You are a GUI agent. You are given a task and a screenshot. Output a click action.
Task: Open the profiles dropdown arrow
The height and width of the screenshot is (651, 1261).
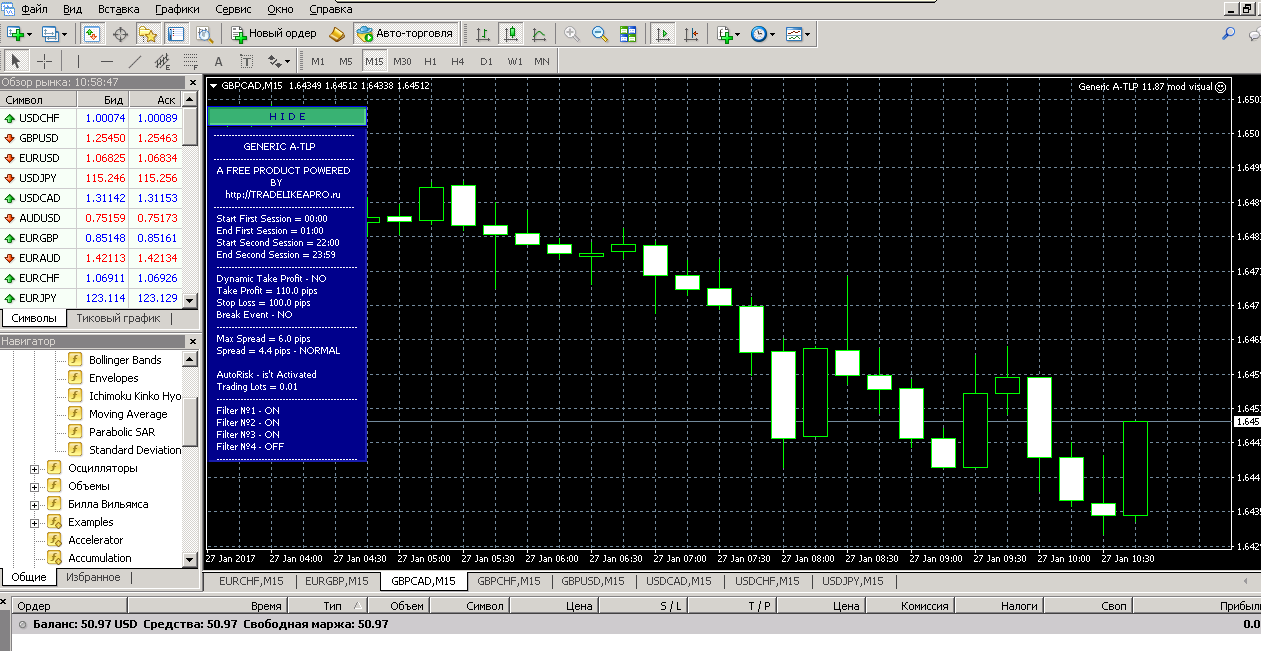tap(64, 35)
